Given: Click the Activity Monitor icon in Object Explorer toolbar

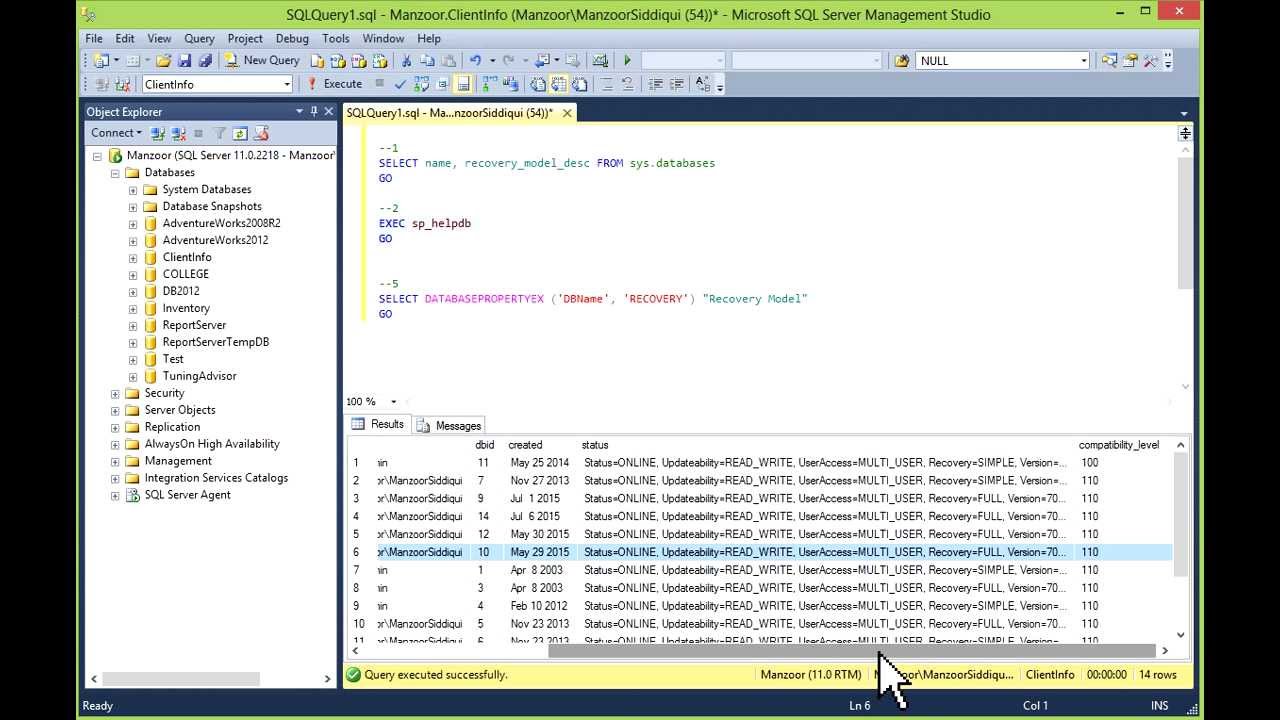Looking at the screenshot, I should coord(262,133).
